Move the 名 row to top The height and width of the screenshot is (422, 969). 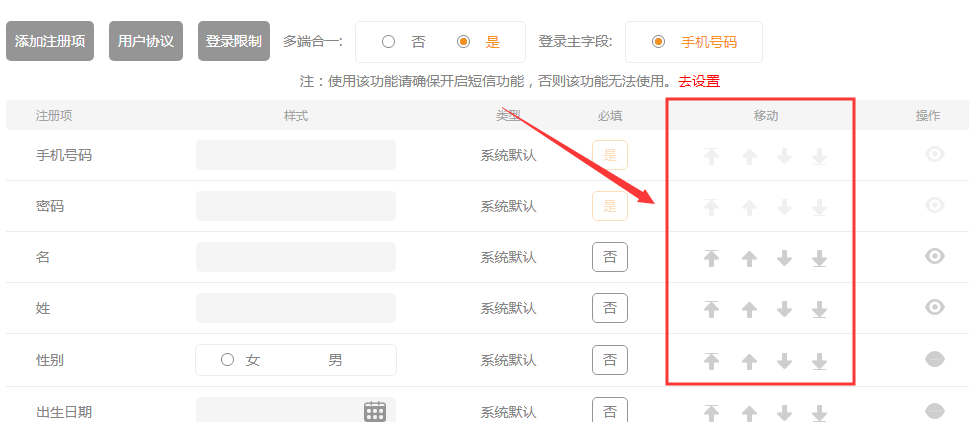tap(711, 258)
